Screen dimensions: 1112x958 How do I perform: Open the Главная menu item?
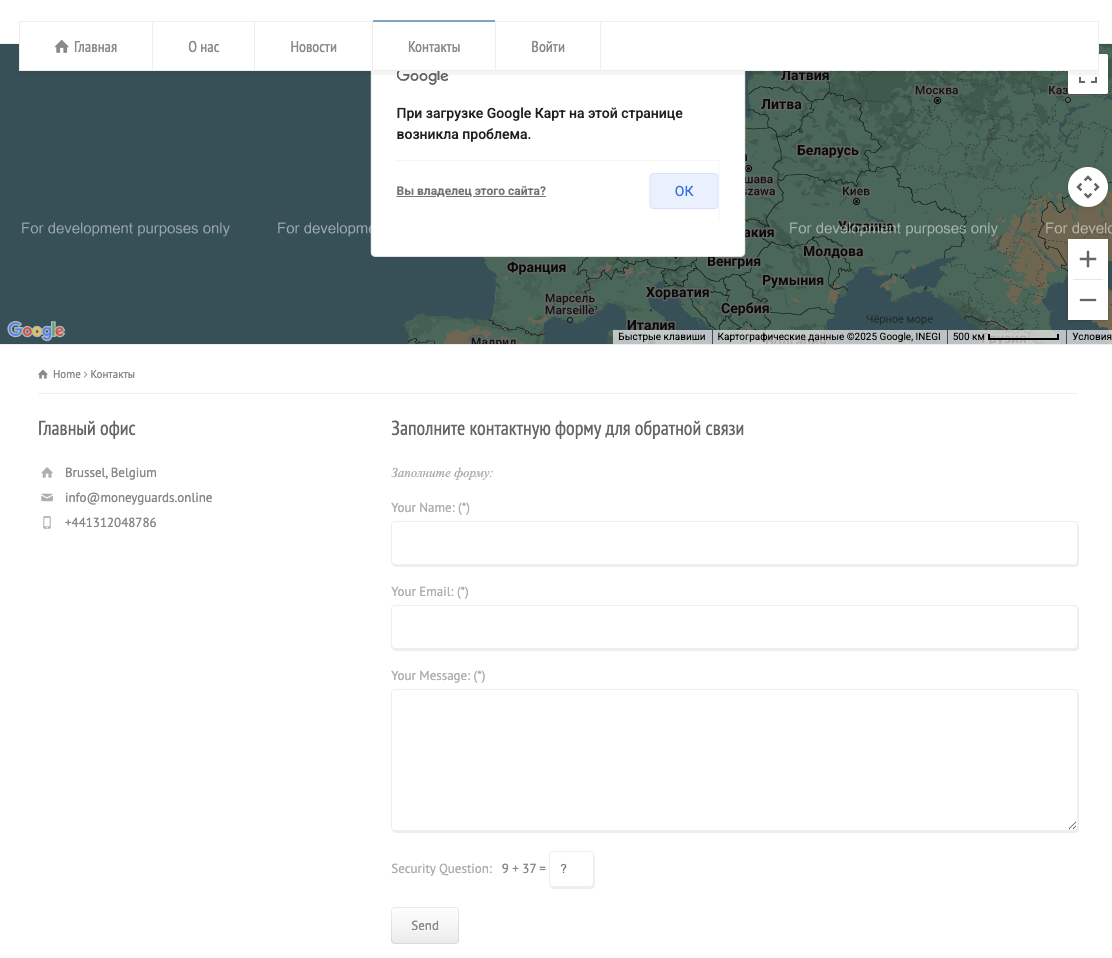(x=86, y=47)
